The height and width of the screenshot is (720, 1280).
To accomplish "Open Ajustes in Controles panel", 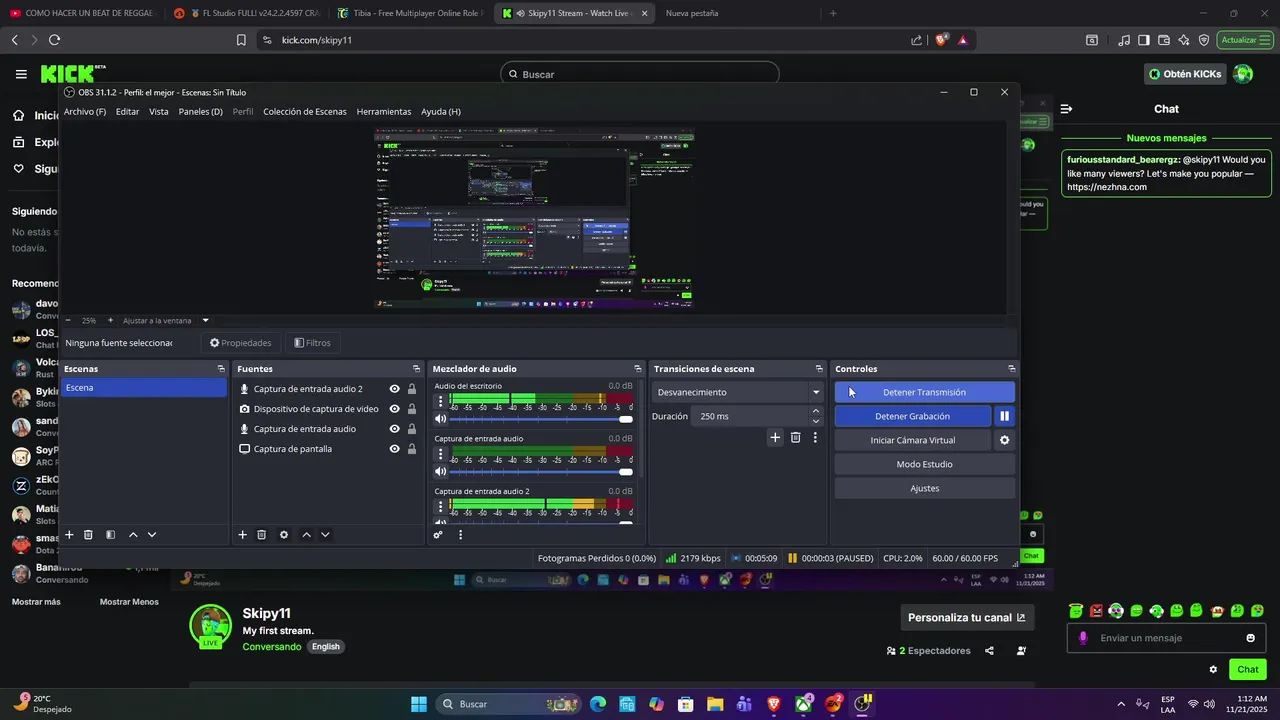I will pos(925,488).
